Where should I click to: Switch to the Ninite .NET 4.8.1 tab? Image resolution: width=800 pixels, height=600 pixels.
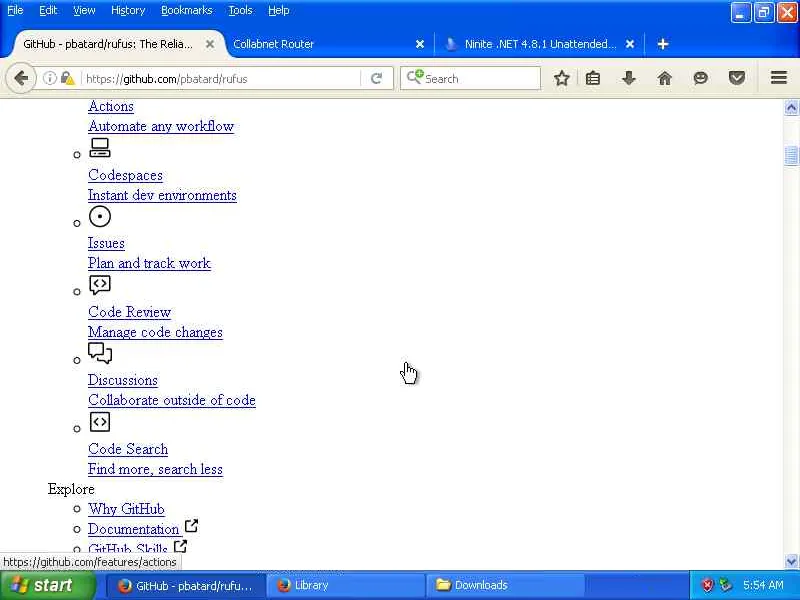pyautogui.click(x=540, y=44)
